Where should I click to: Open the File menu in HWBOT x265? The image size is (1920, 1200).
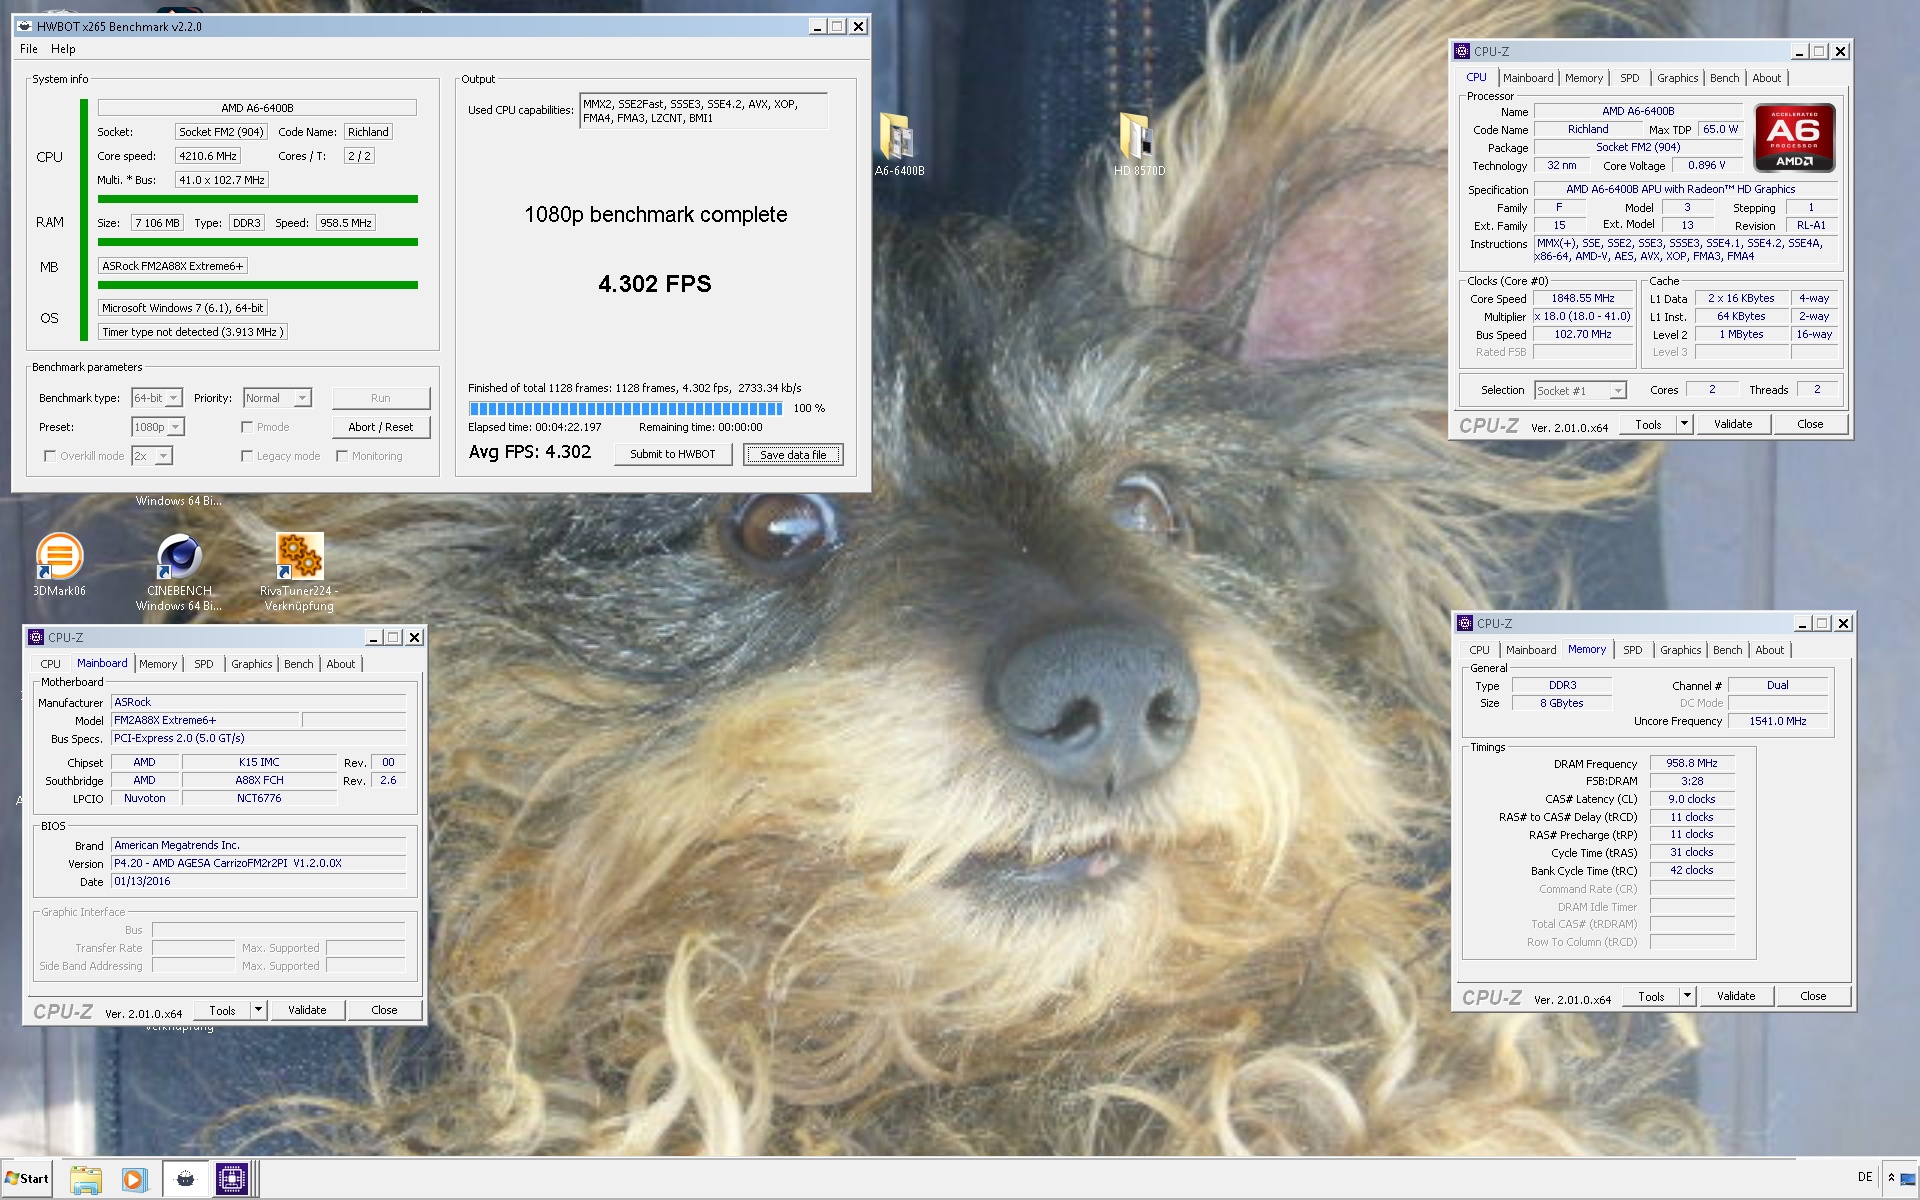pos(29,49)
